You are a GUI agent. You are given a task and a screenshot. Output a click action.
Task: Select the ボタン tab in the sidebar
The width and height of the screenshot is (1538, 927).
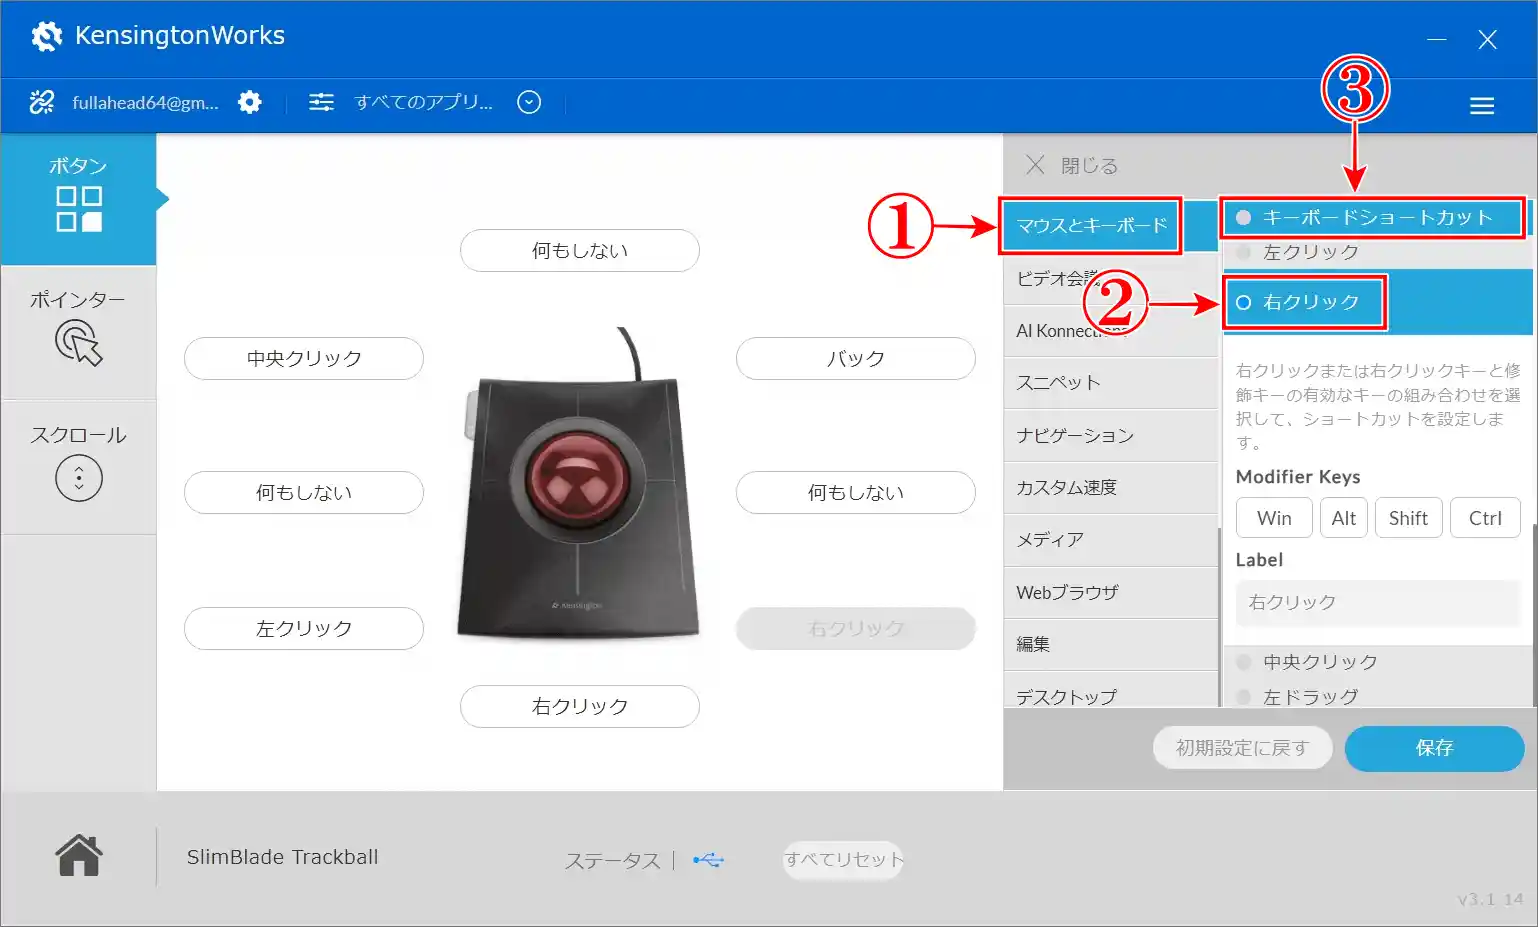(78, 199)
